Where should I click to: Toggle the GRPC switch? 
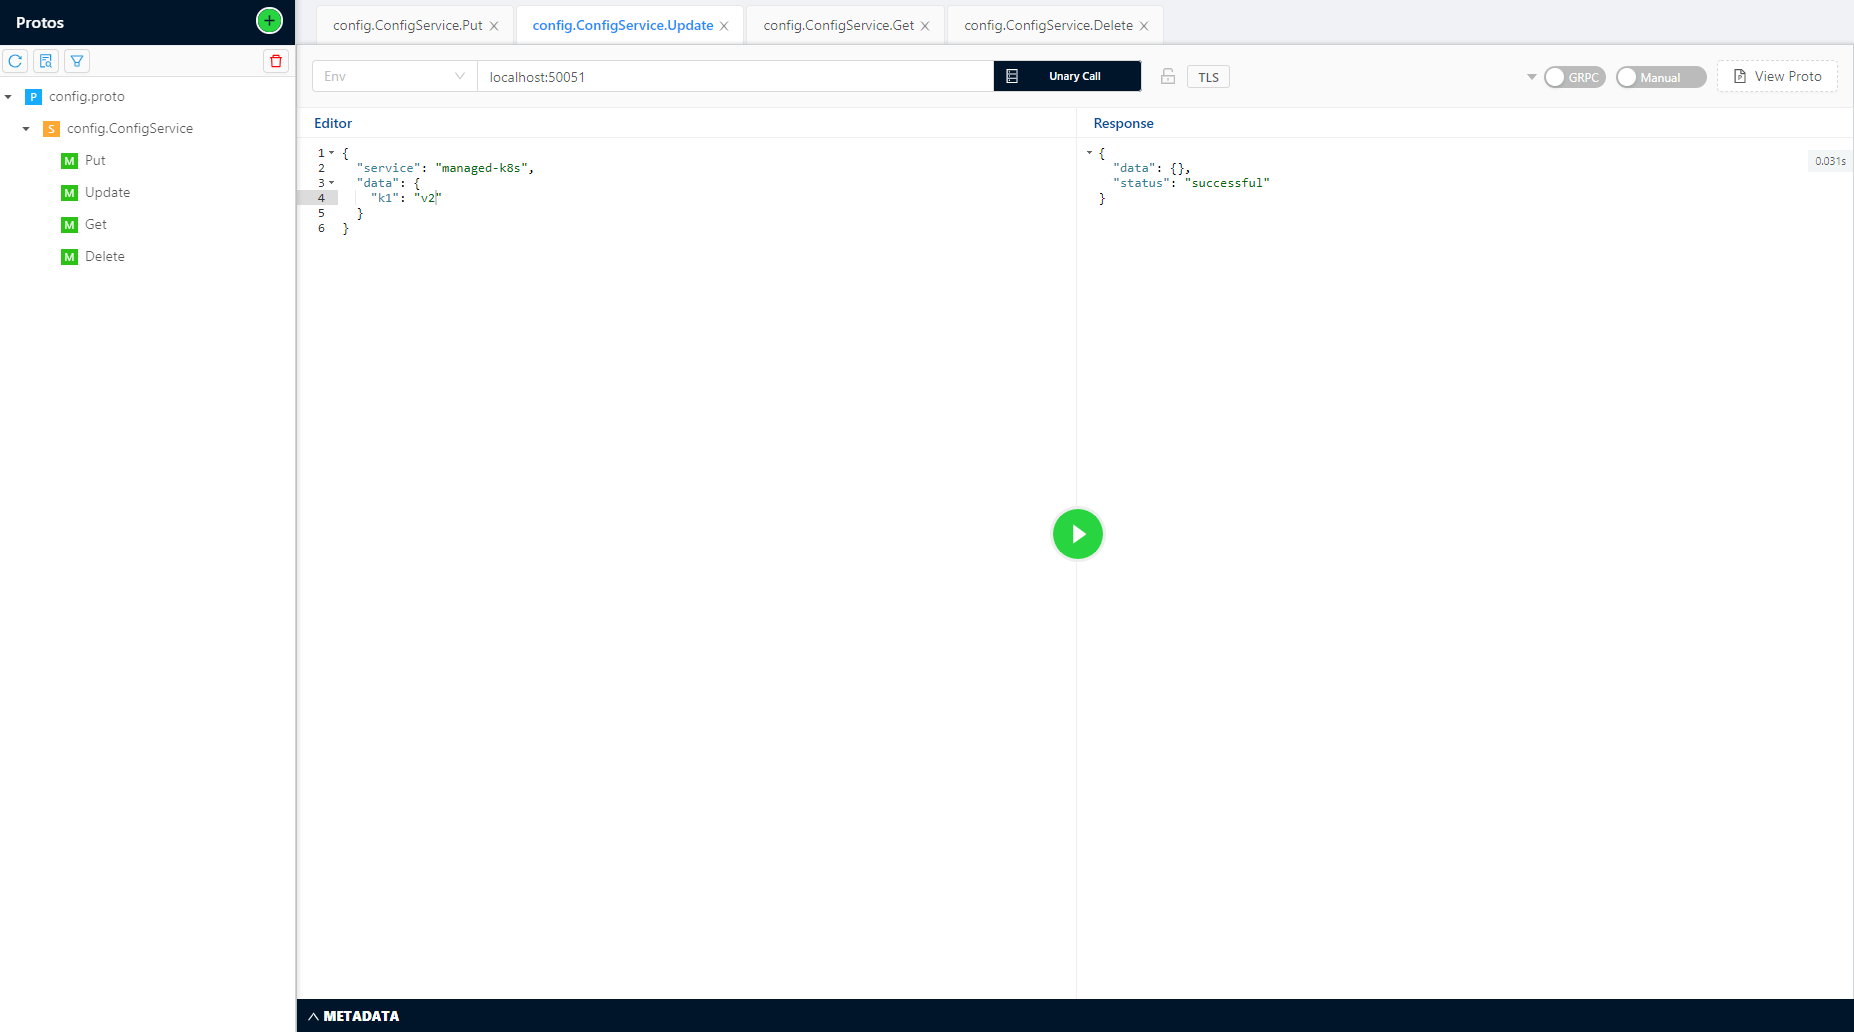(x=1575, y=76)
